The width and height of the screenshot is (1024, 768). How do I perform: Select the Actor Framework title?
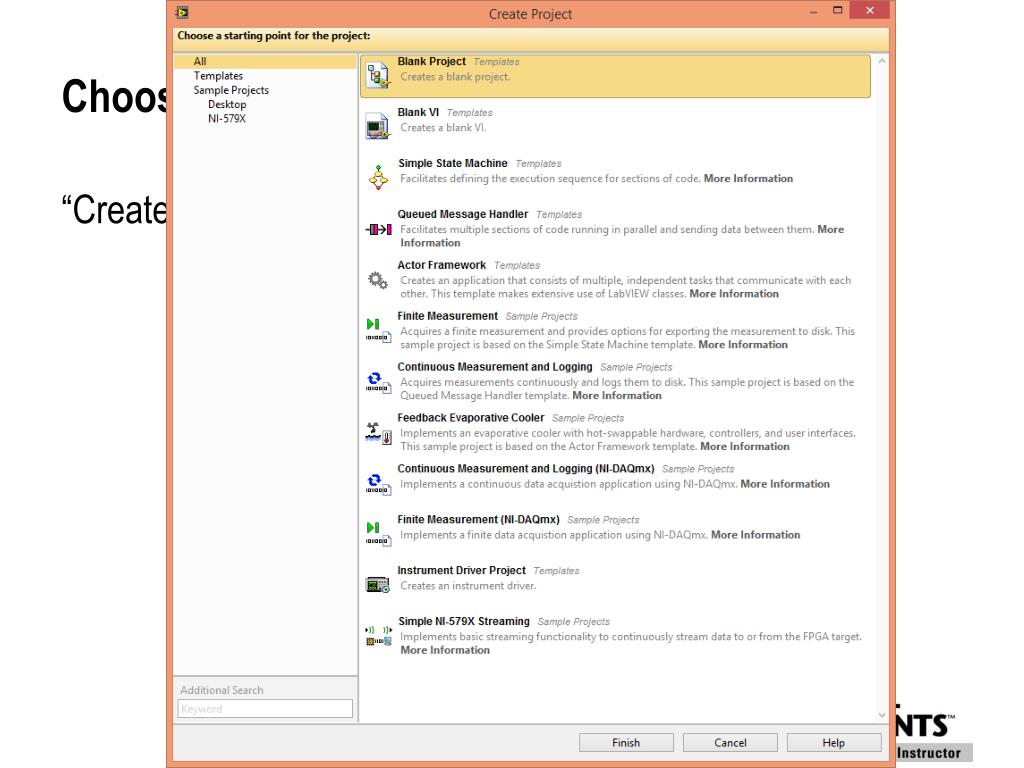[x=441, y=265]
